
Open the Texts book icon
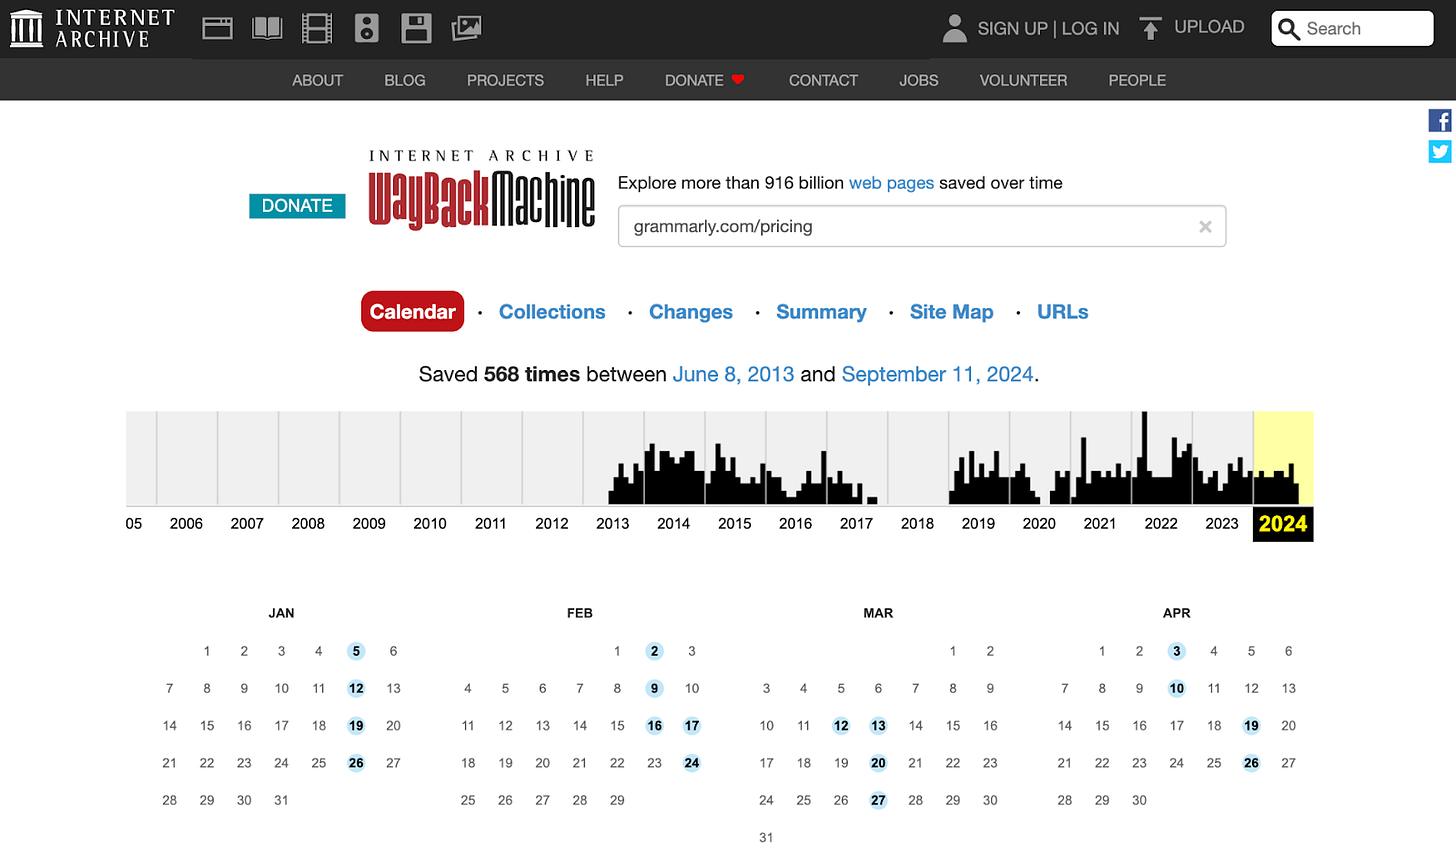click(267, 29)
